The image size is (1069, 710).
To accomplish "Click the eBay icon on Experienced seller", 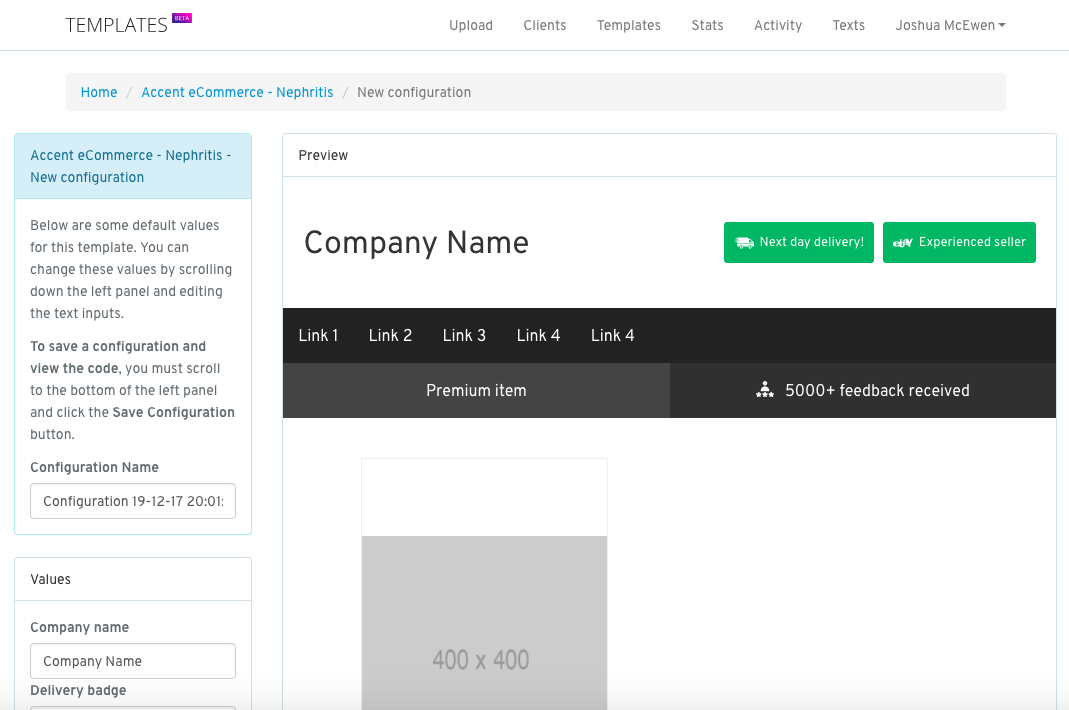I will 903,243.
